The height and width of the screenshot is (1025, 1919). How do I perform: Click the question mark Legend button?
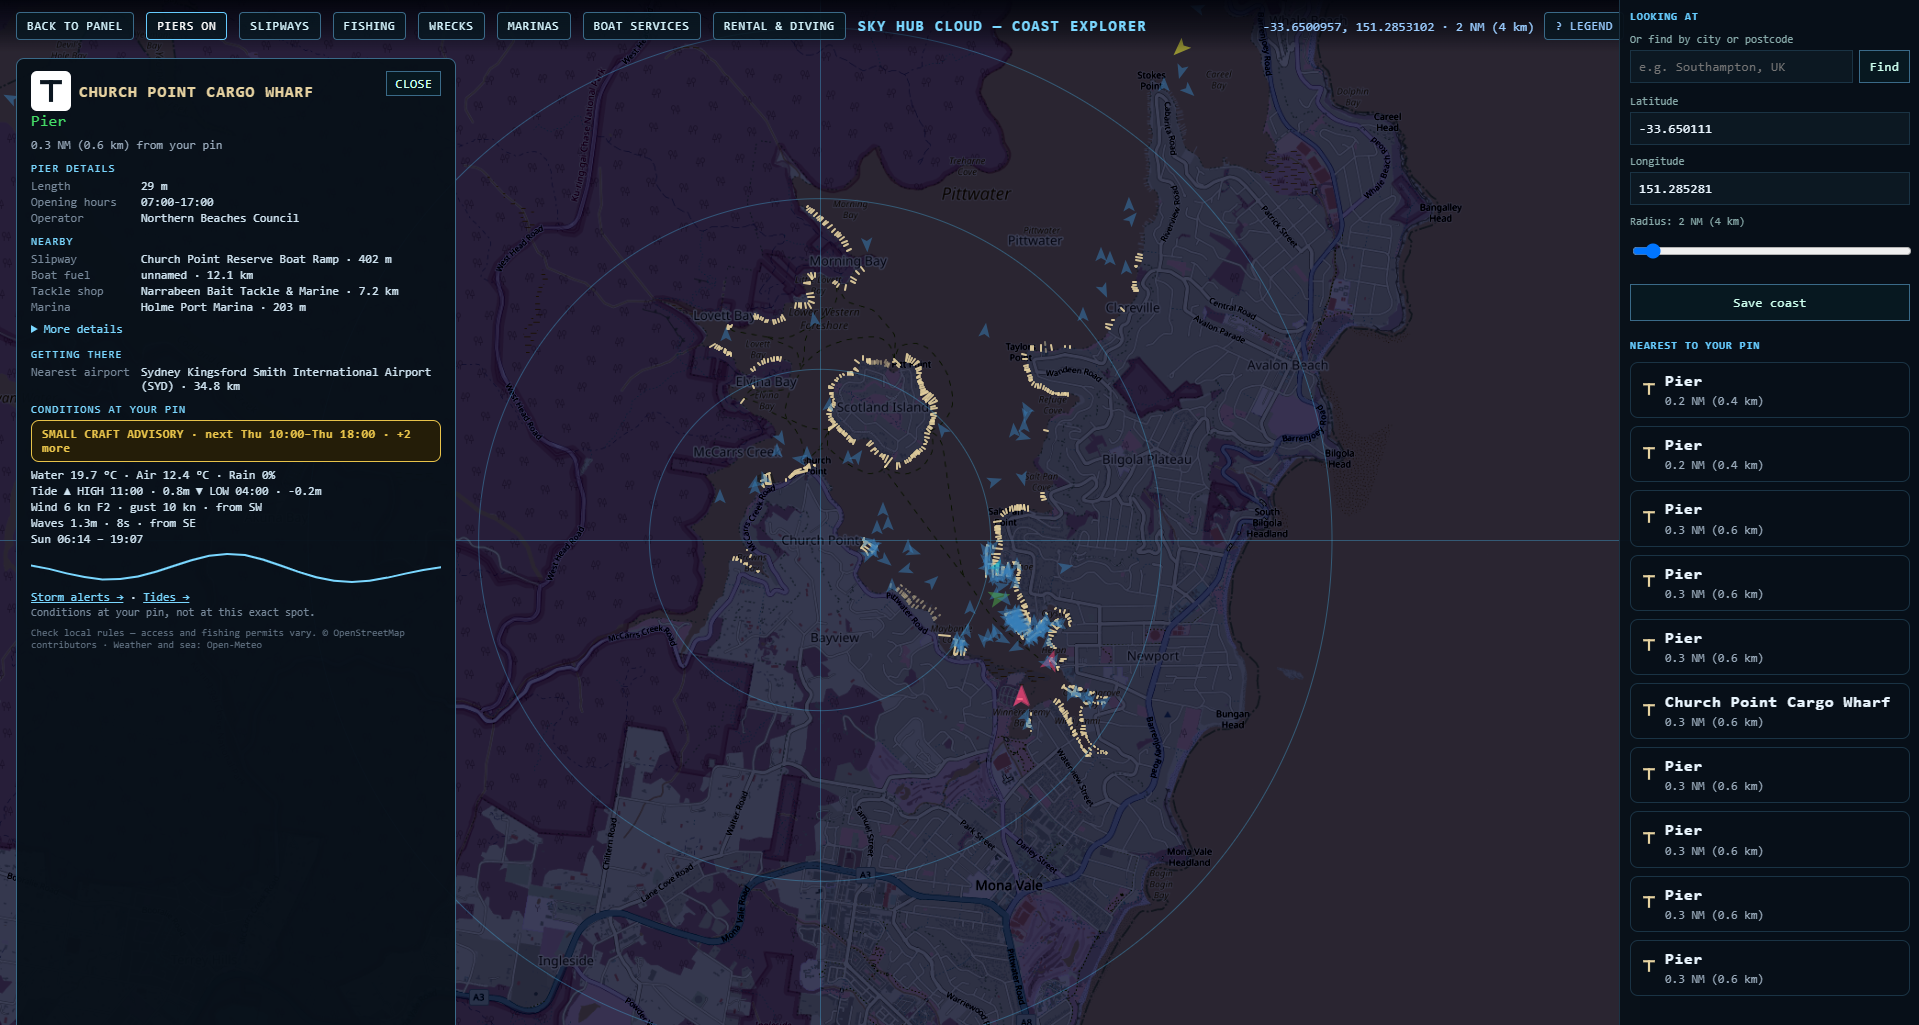[x=1584, y=26]
